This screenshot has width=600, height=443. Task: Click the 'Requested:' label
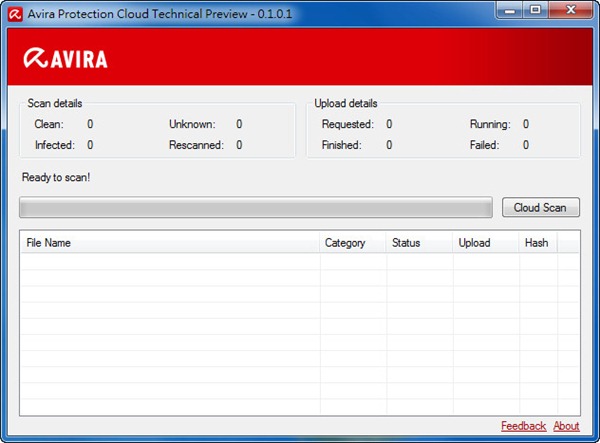point(347,124)
